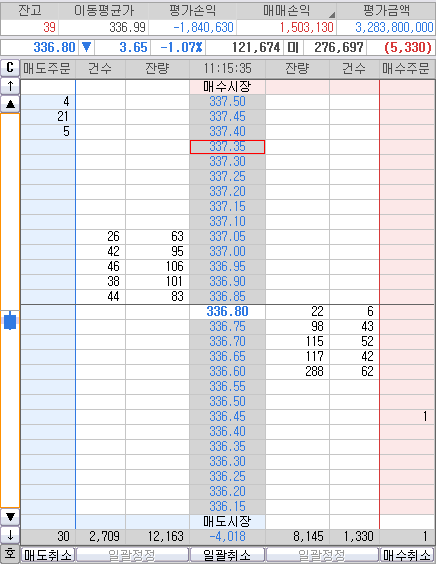Click the 호 button at bottom left

tap(10, 554)
